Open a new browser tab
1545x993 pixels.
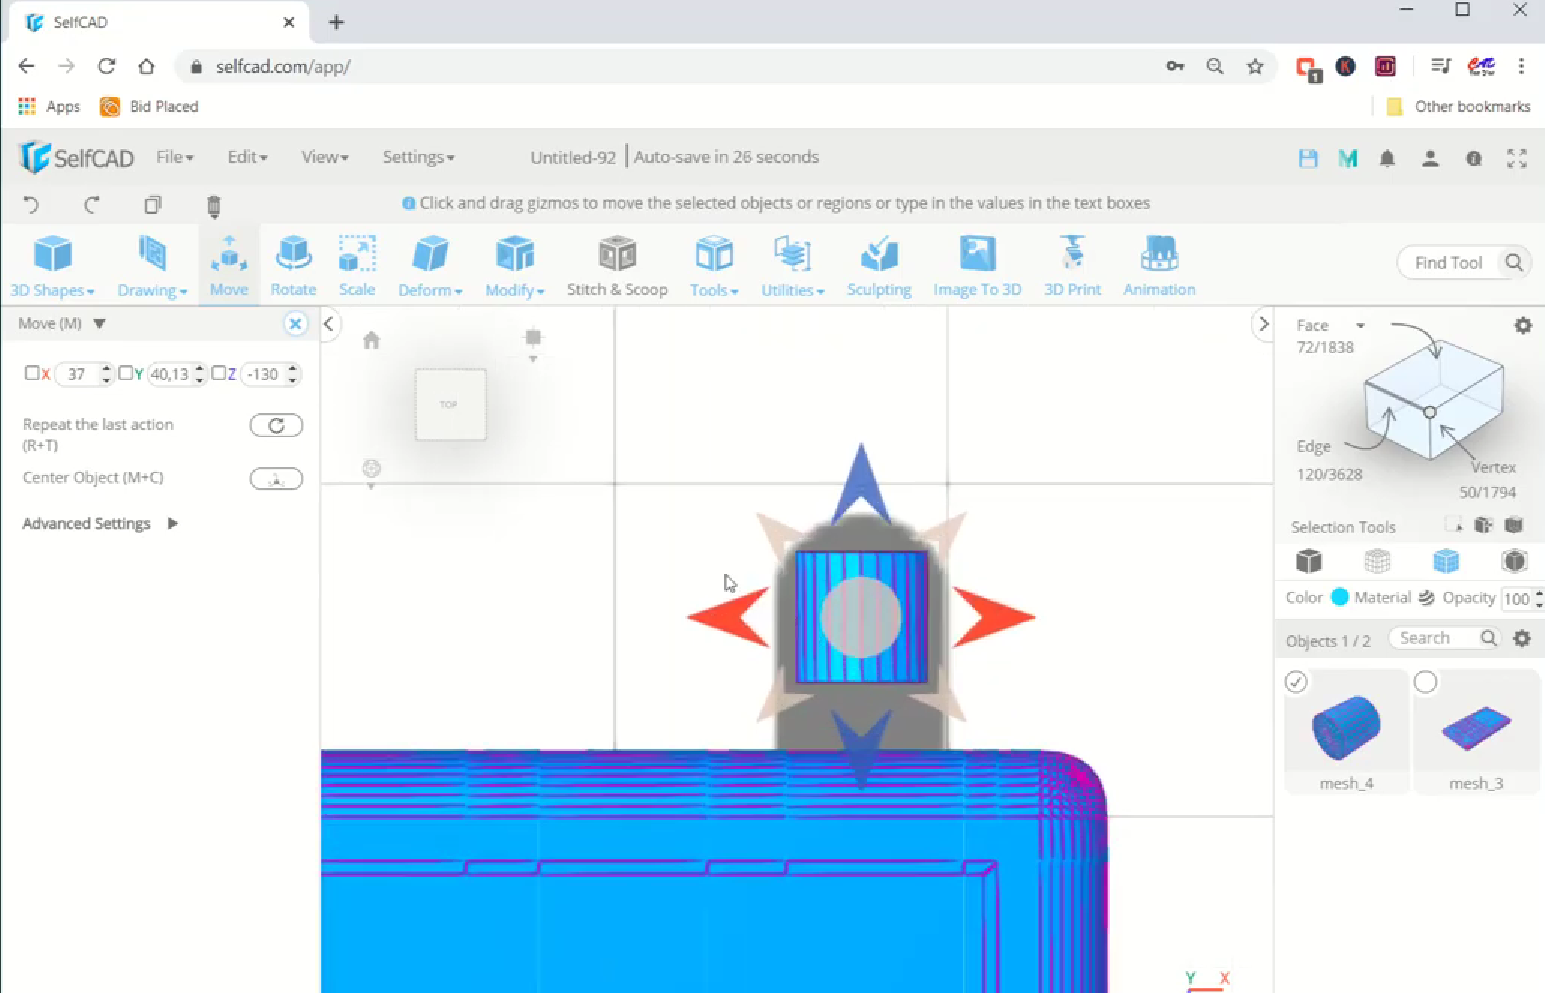point(336,22)
